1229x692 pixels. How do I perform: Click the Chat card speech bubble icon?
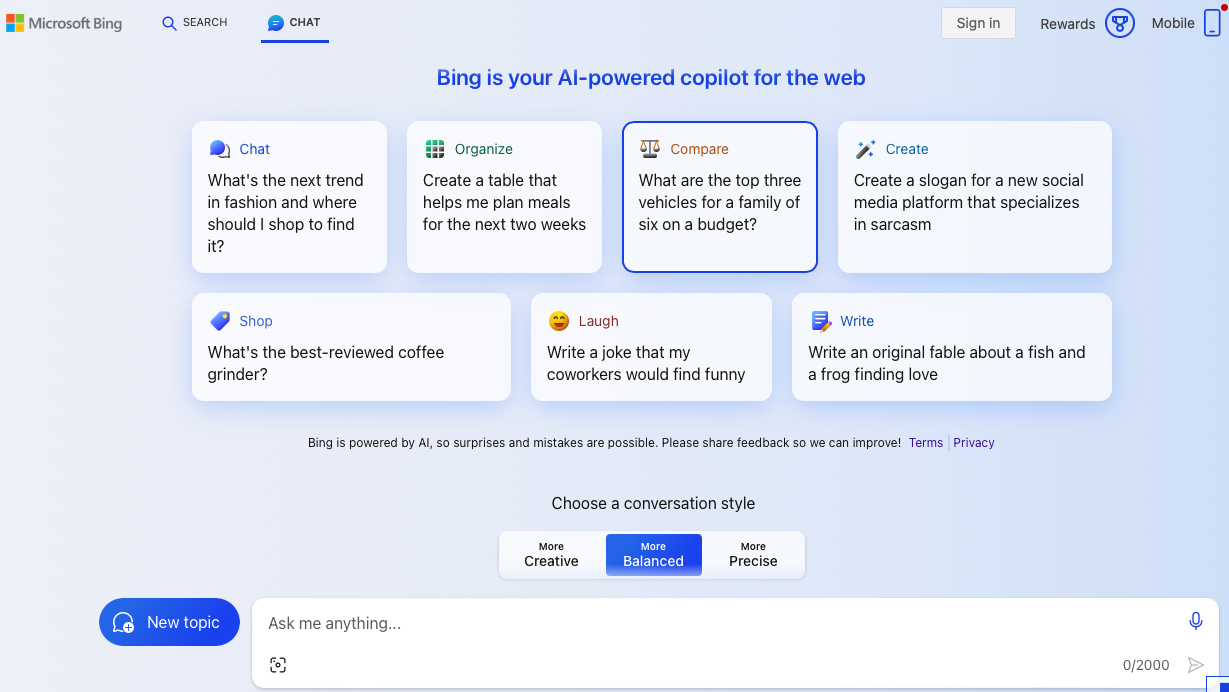(x=220, y=149)
